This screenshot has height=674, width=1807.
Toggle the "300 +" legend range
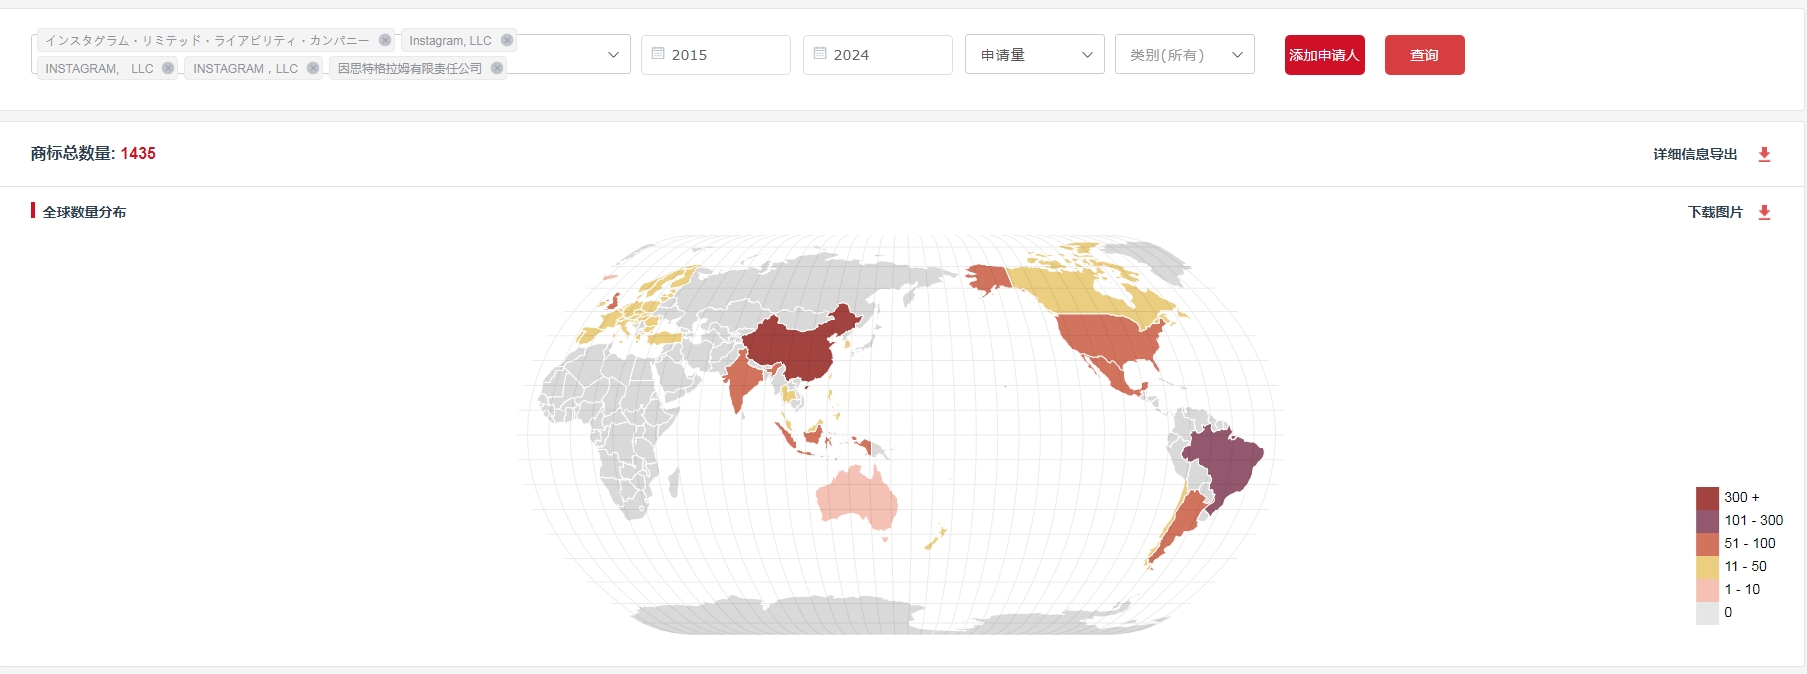(x=1741, y=497)
